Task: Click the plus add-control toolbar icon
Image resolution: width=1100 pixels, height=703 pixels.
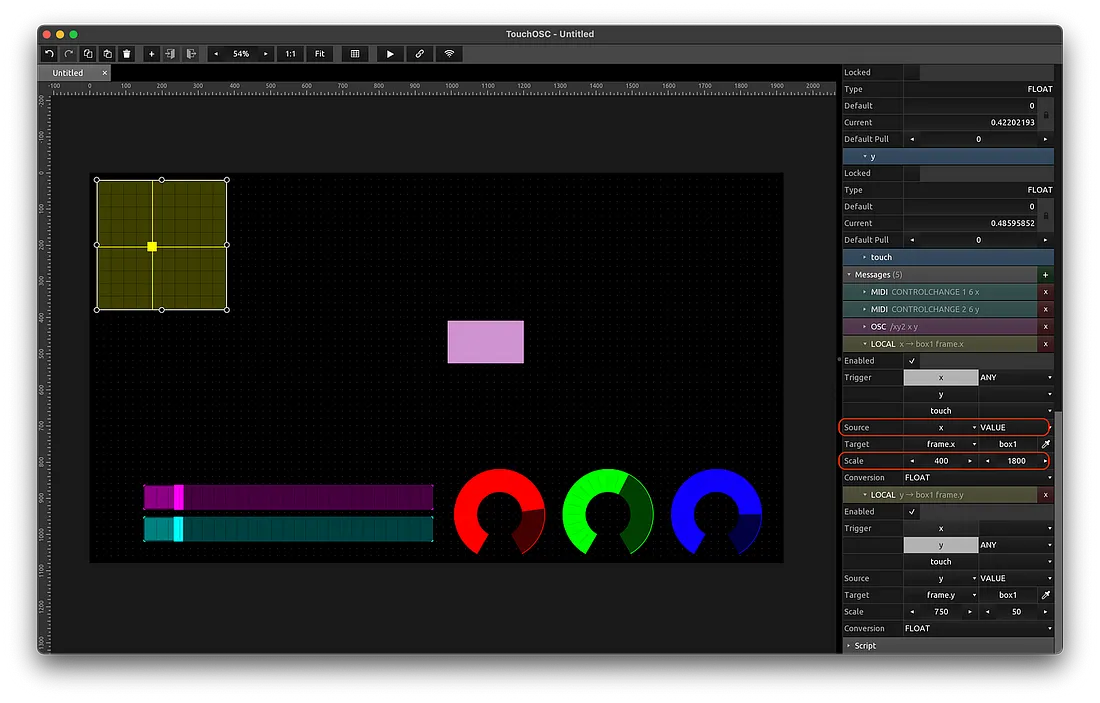Action: pyautogui.click(x=152, y=54)
